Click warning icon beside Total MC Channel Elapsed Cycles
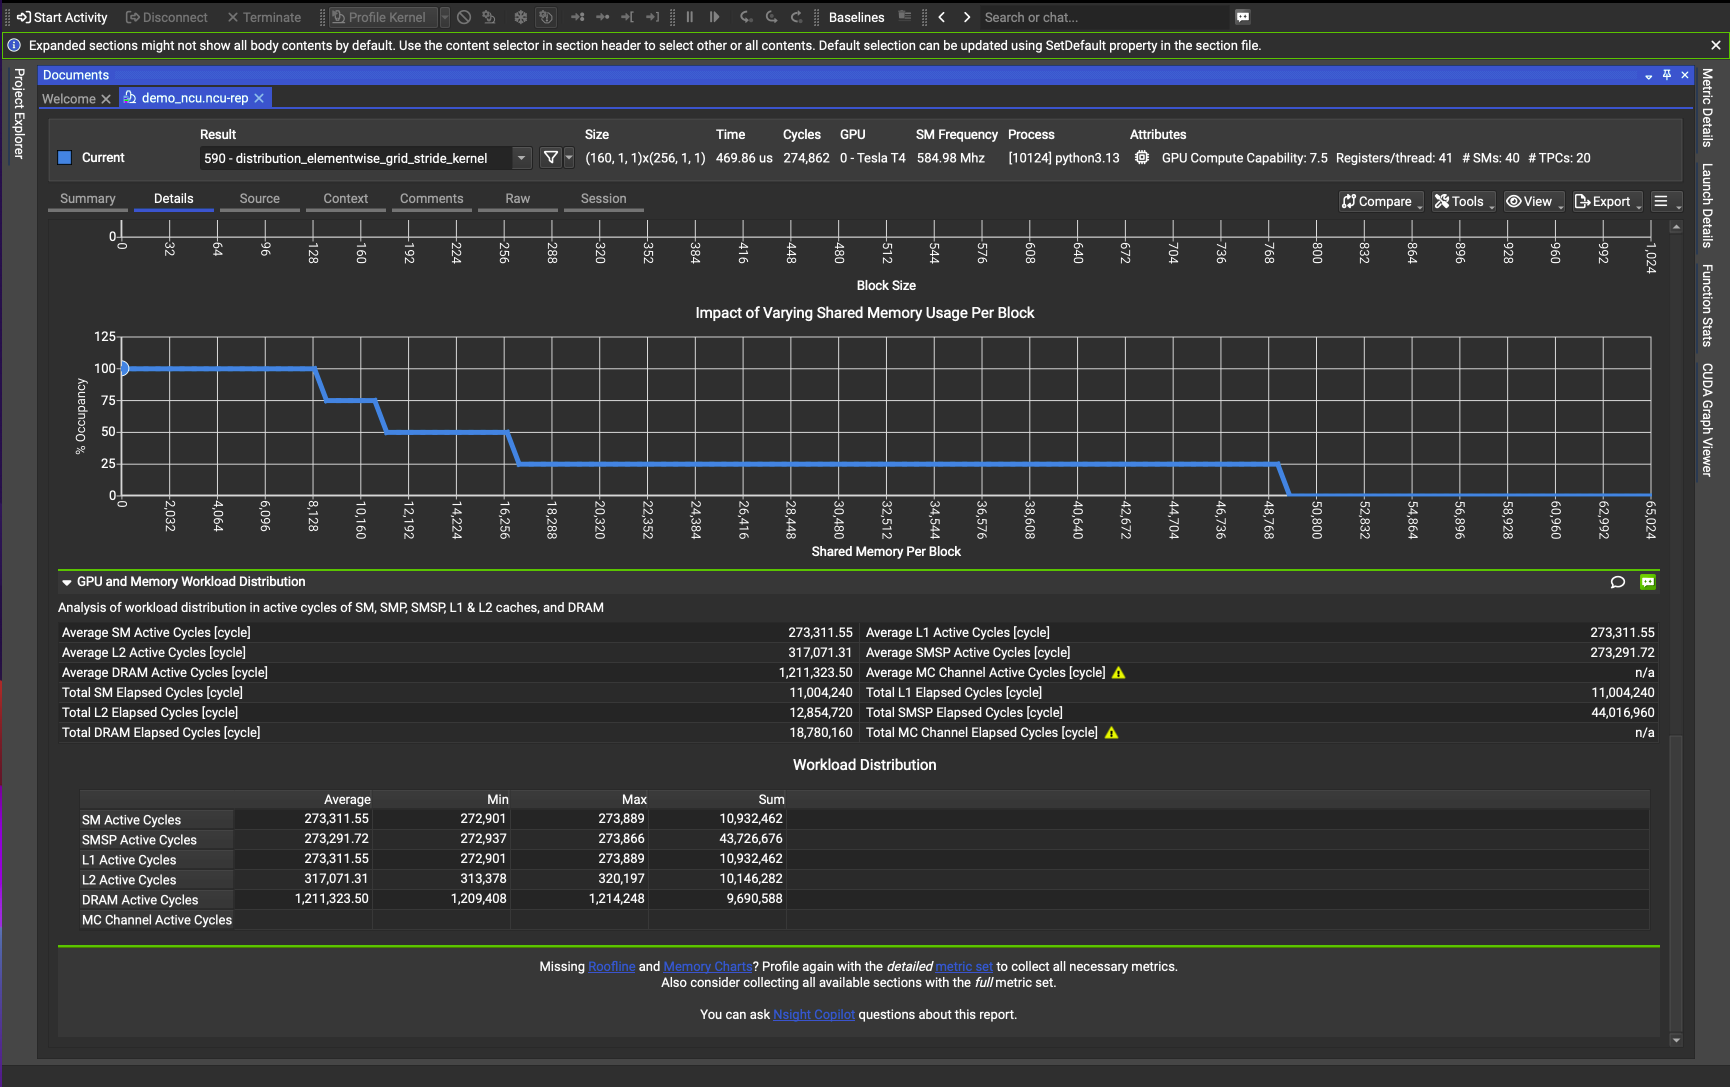This screenshot has height=1087, width=1730. (x=1111, y=733)
